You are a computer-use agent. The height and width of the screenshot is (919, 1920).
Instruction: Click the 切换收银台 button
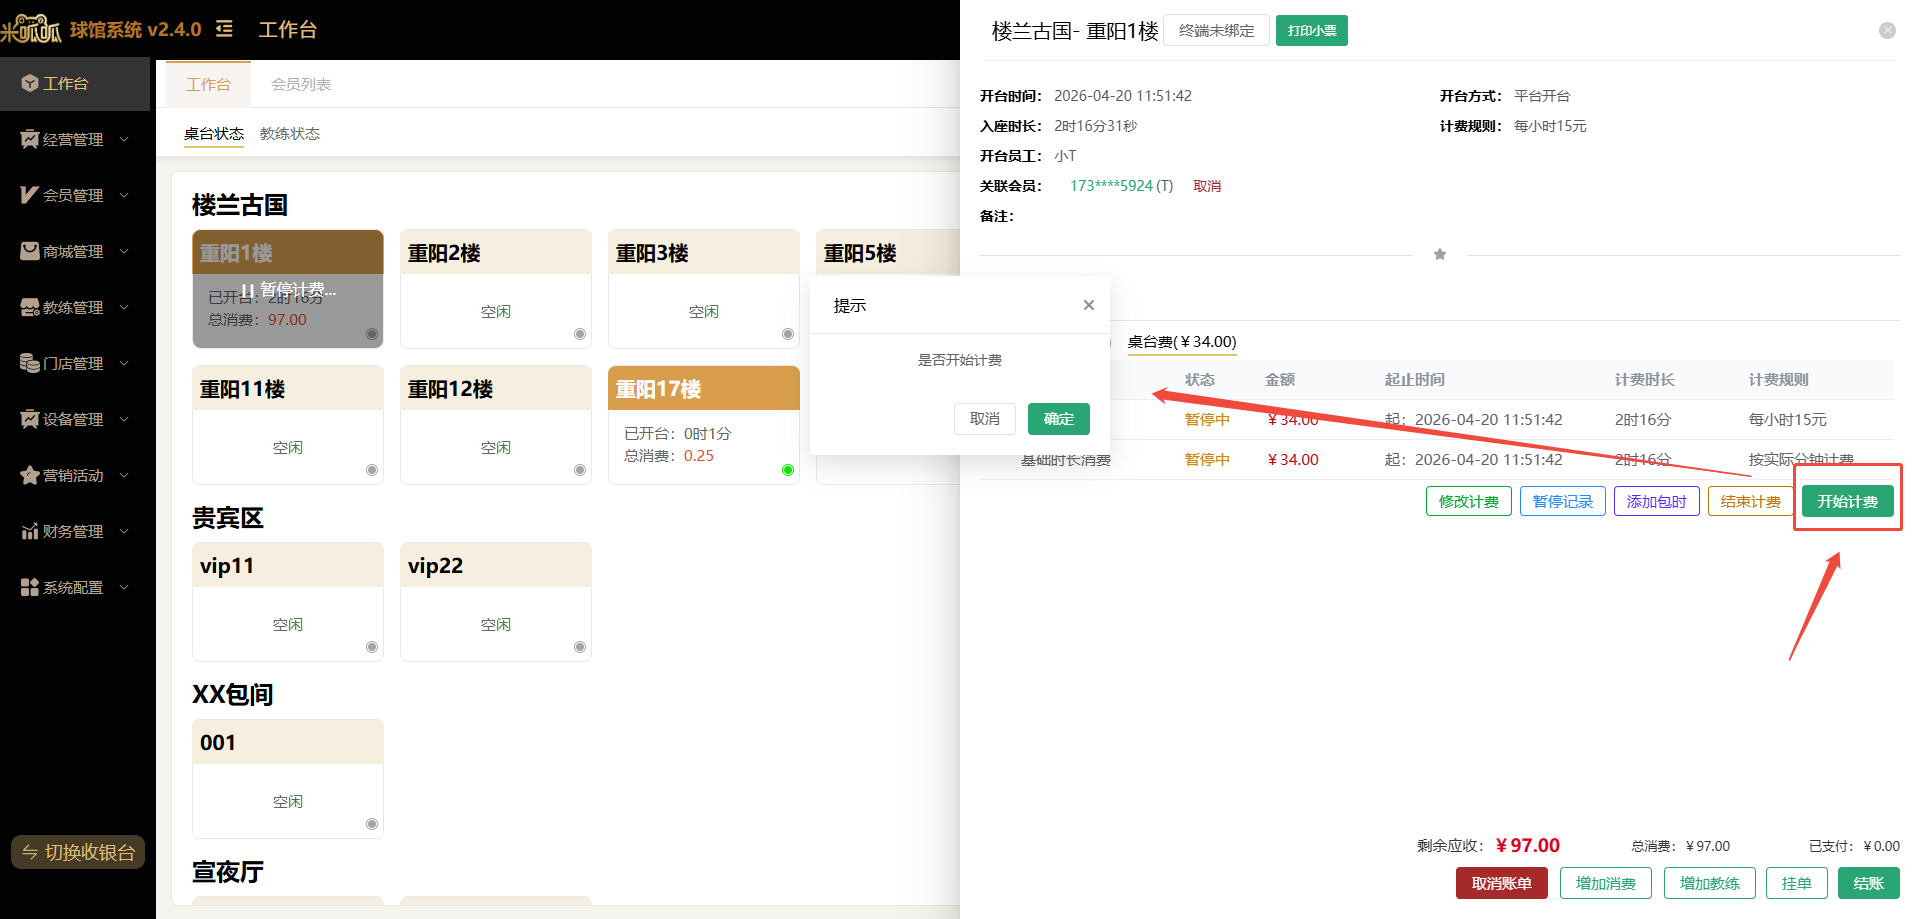click(78, 852)
